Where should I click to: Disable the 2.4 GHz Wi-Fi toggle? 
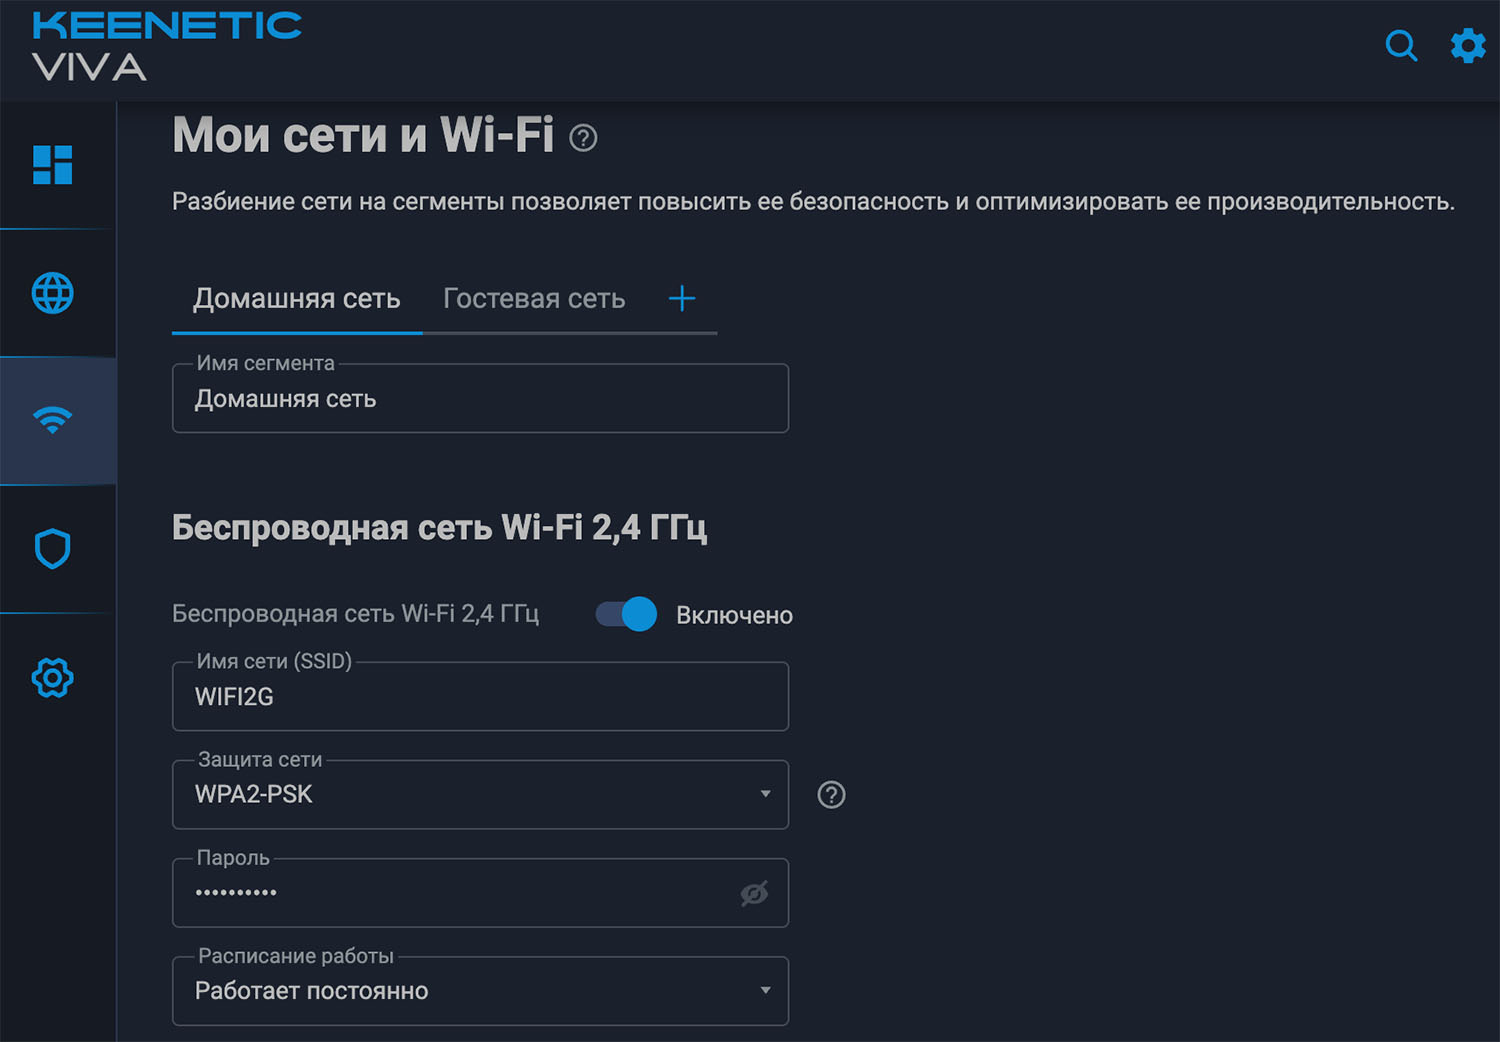click(627, 614)
